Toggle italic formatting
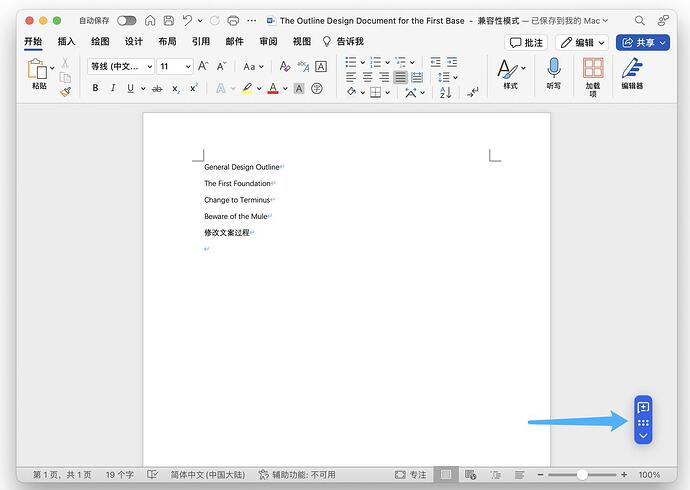 pyautogui.click(x=112, y=88)
